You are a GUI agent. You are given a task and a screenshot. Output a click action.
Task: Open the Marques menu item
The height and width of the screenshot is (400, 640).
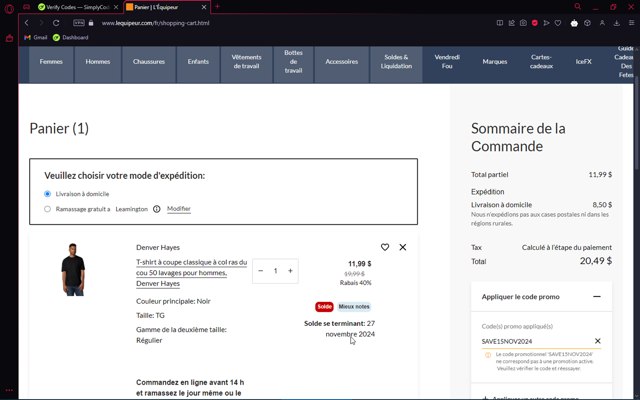pos(495,62)
